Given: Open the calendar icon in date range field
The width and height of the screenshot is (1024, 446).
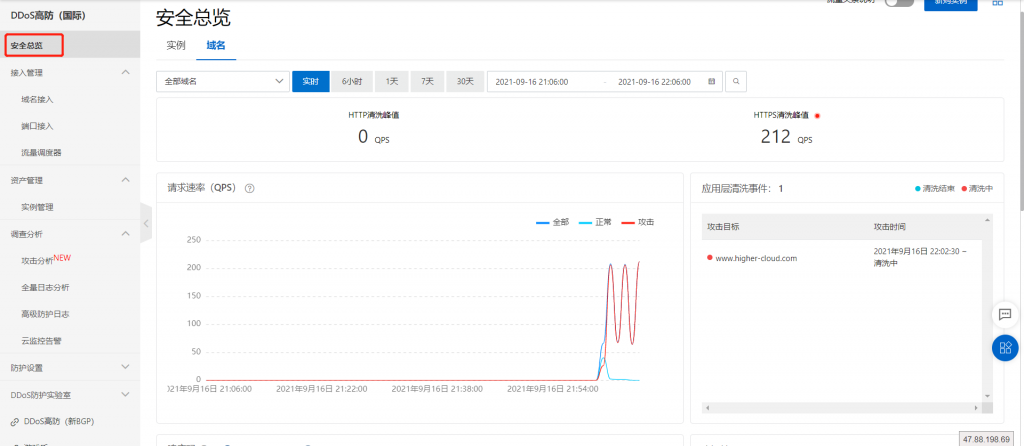Looking at the screenshot, I should pyautogui.click(x=712, y=82).
